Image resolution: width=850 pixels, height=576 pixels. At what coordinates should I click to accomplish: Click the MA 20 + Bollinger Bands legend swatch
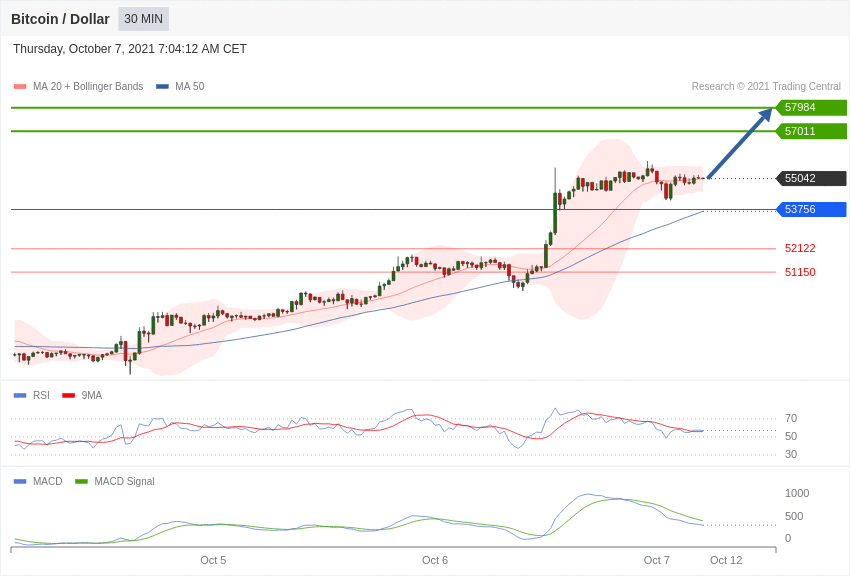tap(20, 87)
